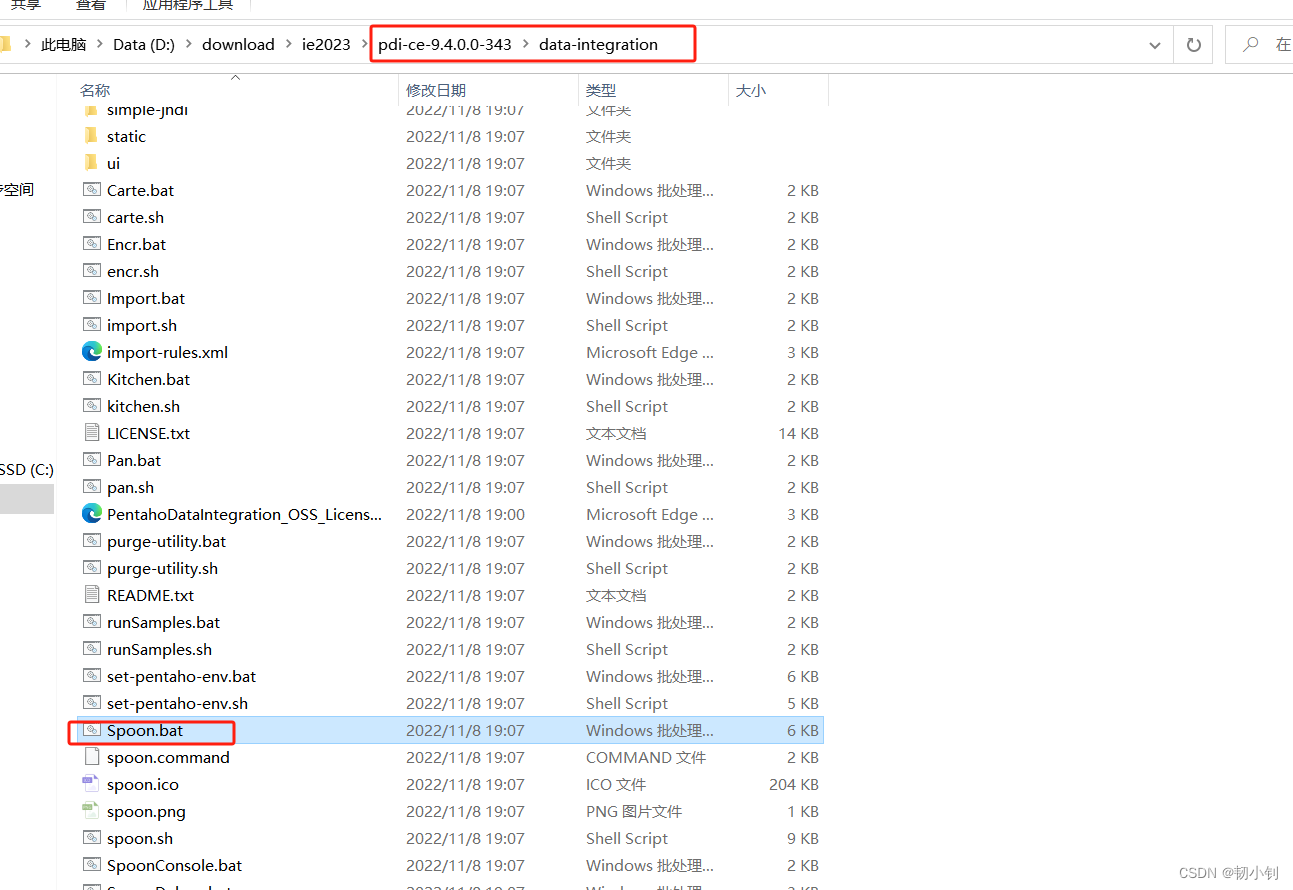
Task: Click the 204 KB size of spoon.ico
Action: point(794,784)
